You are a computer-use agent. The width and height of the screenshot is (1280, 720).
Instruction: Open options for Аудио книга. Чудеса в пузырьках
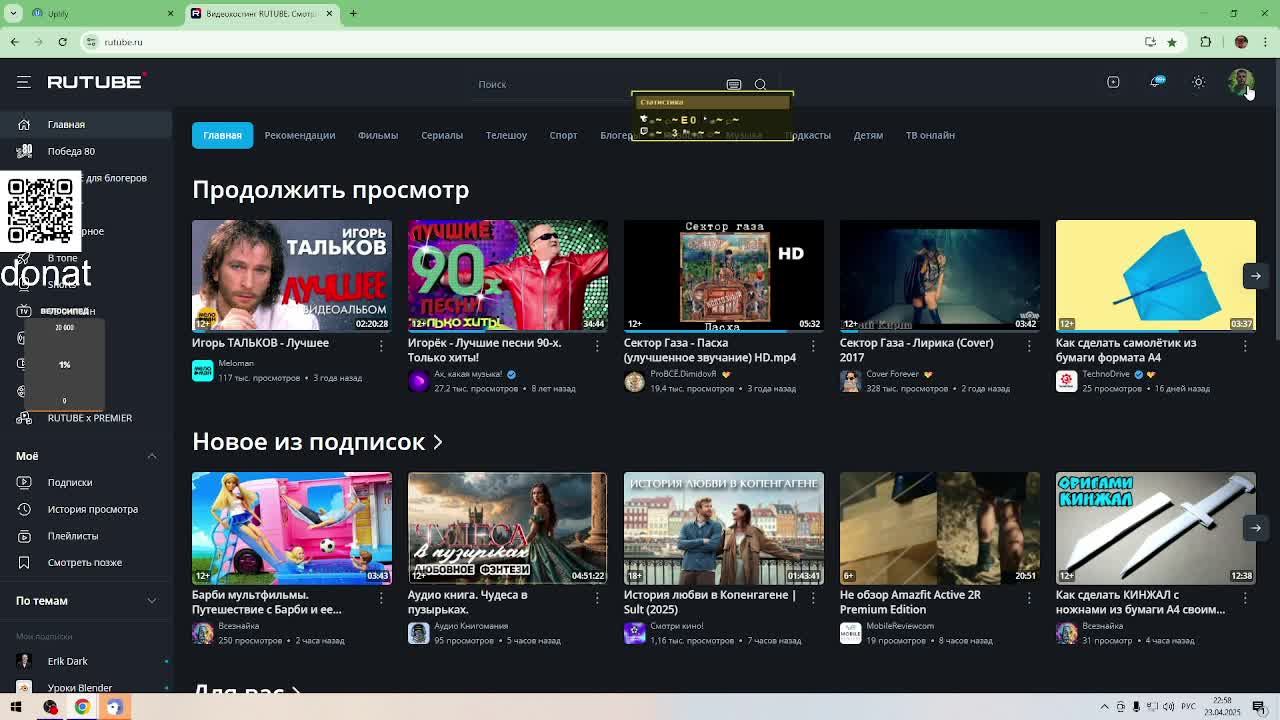(597, 598)
